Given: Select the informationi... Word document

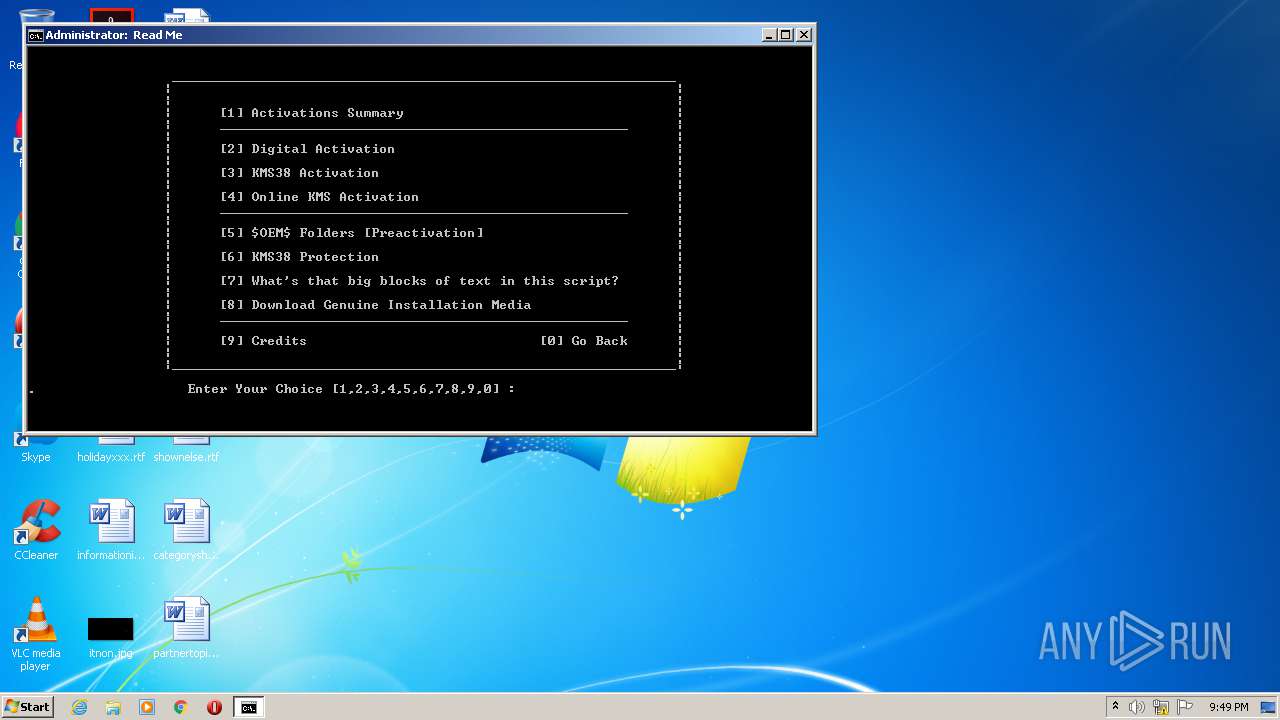Looking at the screenshot, I should 111,530.
